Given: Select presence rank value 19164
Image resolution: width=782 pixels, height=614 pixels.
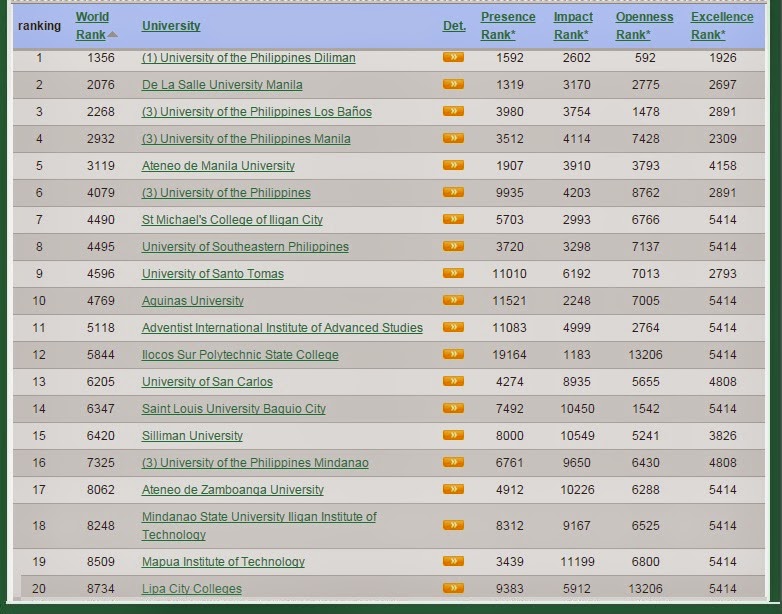Looking at the screenshot, I should pos(509,355).
